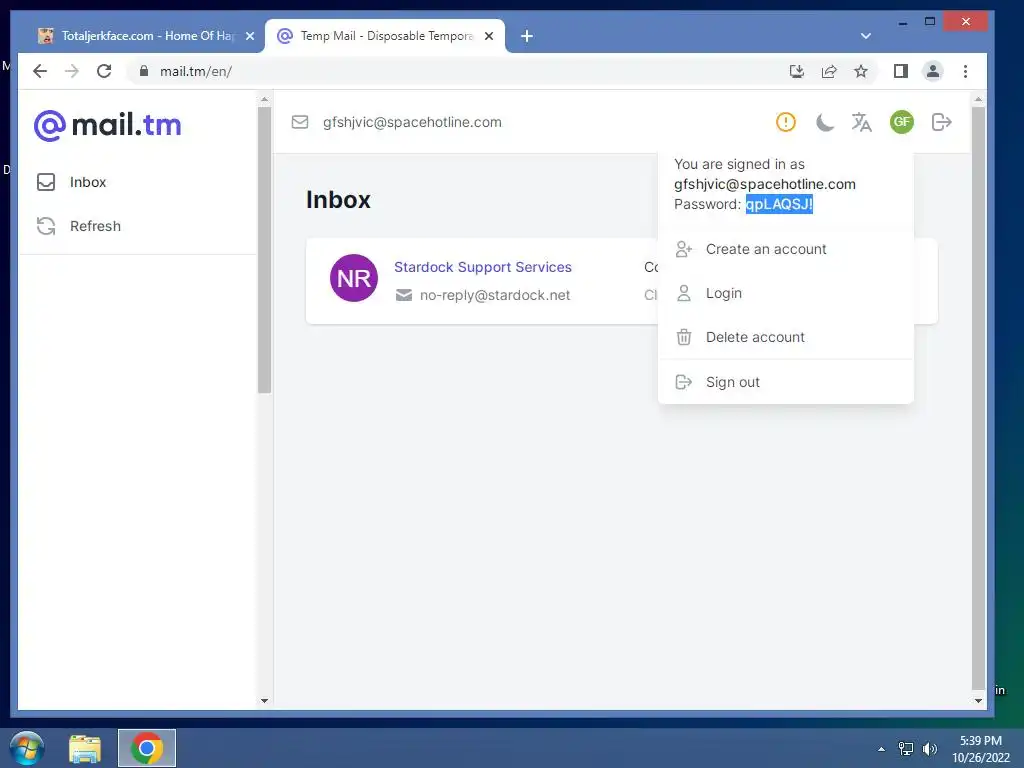Click the network tray icon
Screen dimensions: 1024x768
(x=906, y=749)
